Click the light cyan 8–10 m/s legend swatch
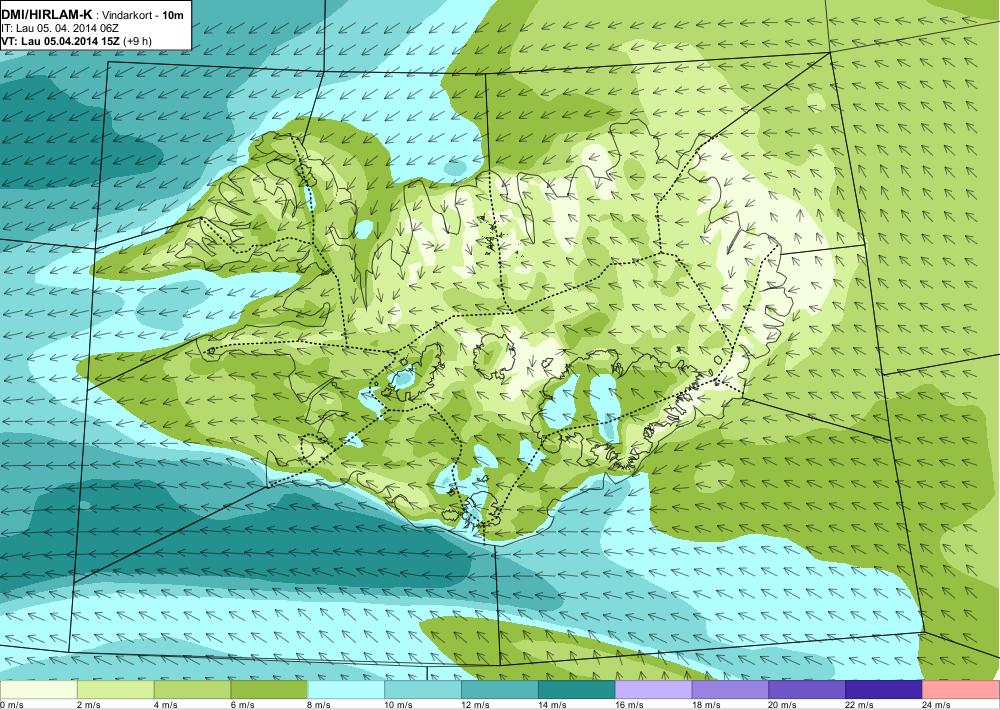Image resolution: width=1000 pixels, height=710 pixels. [346, 690]
